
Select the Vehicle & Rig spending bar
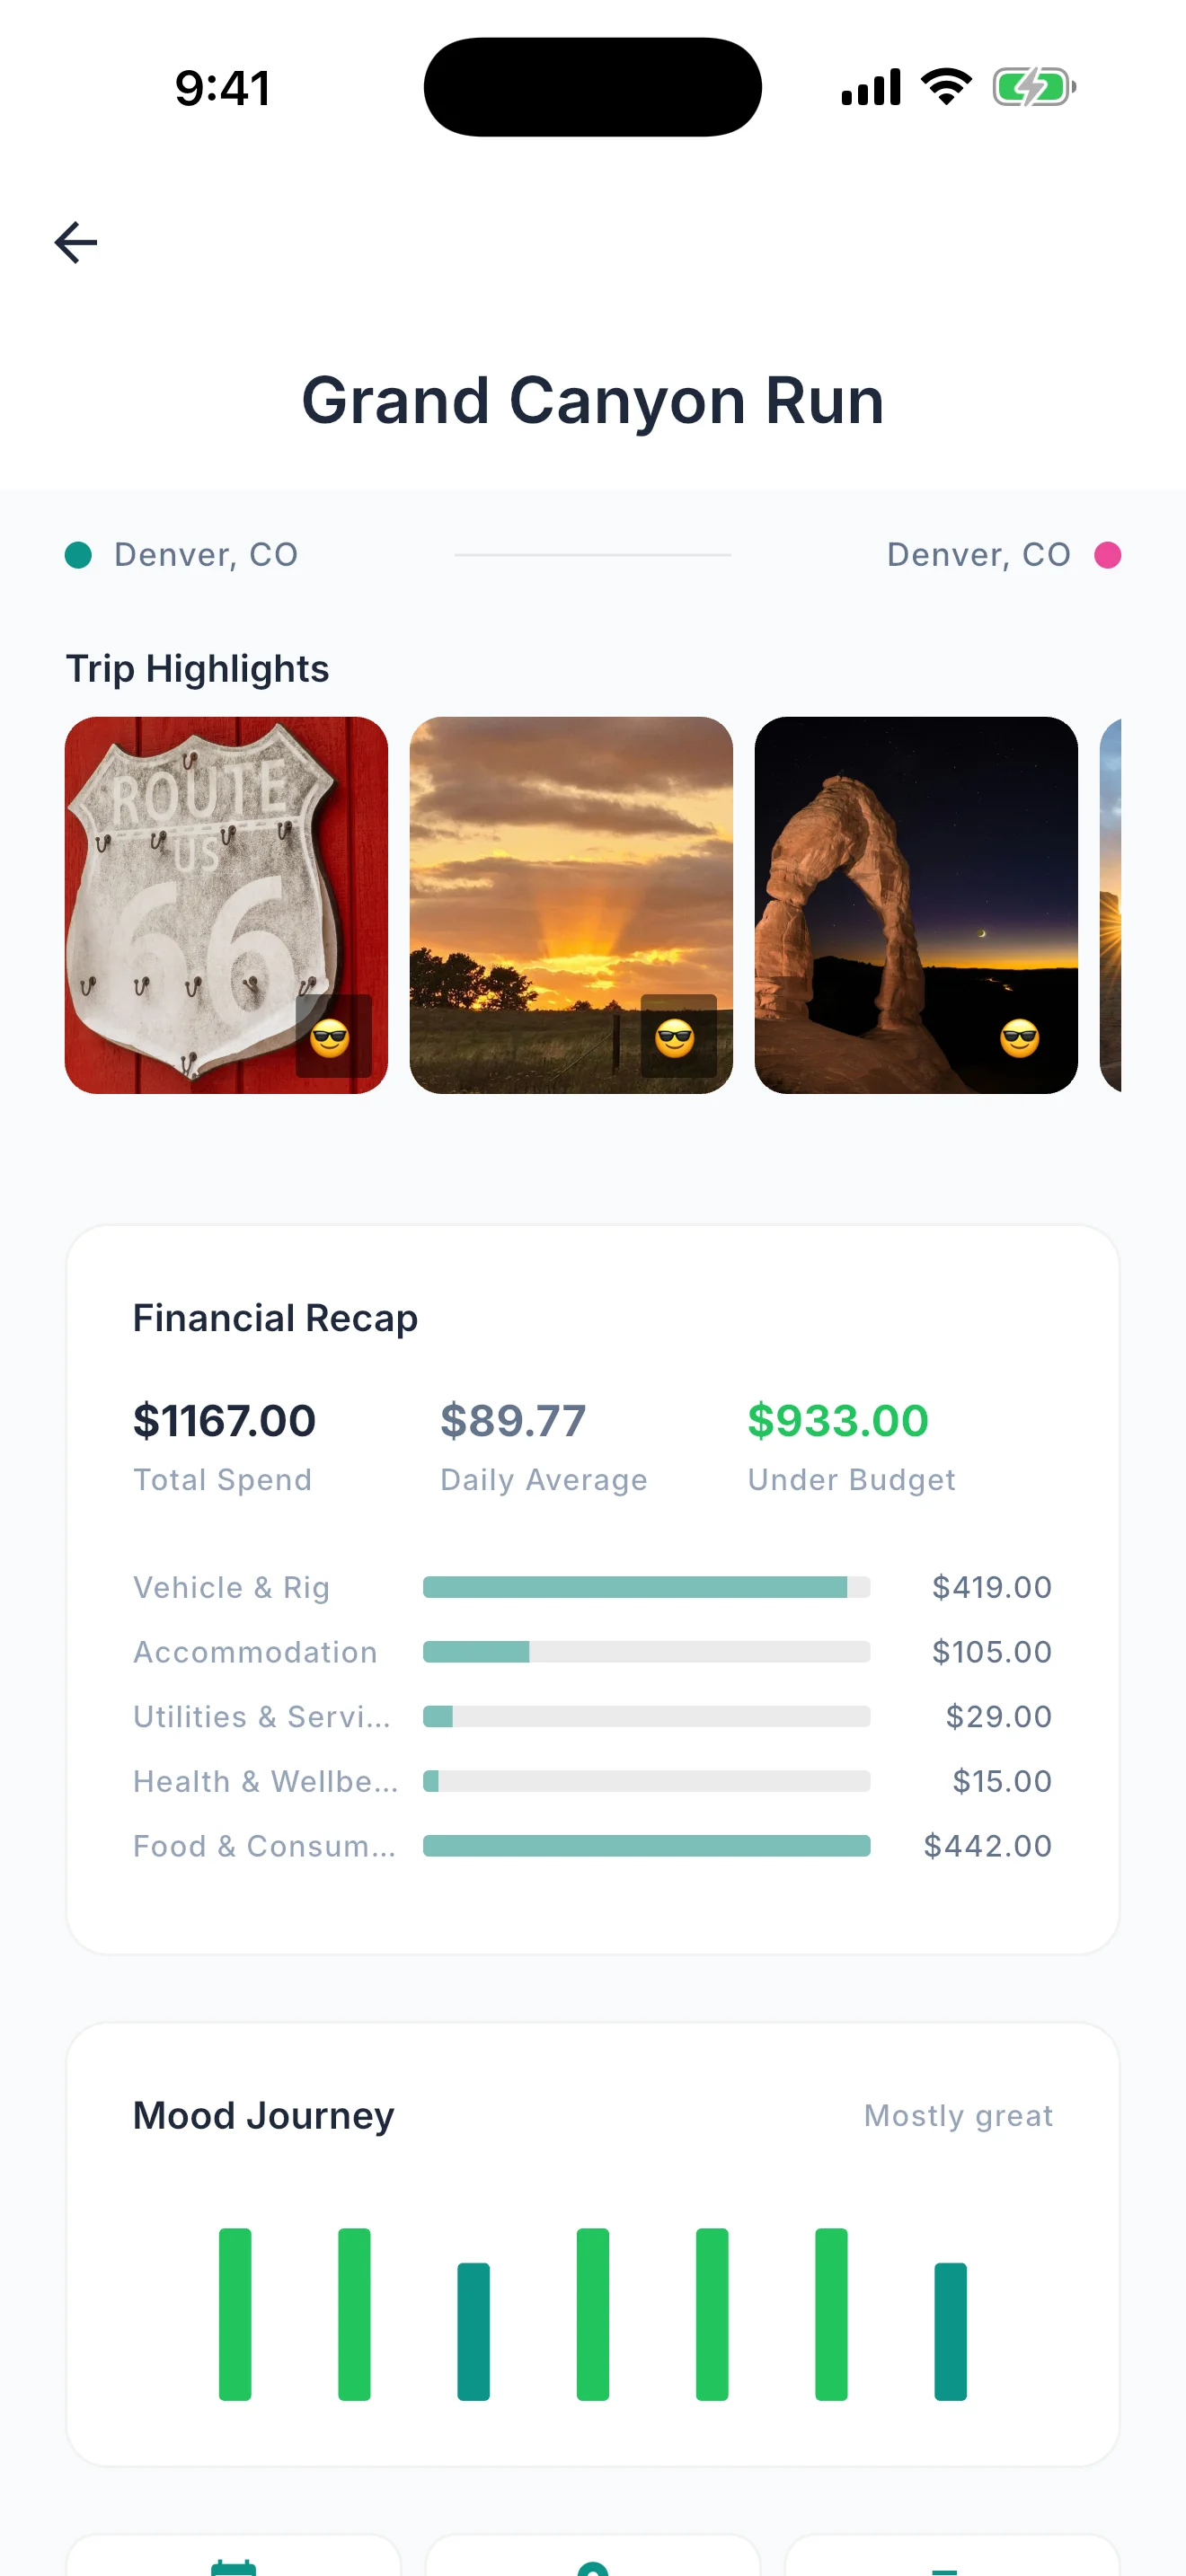(x=646, y=1587)
